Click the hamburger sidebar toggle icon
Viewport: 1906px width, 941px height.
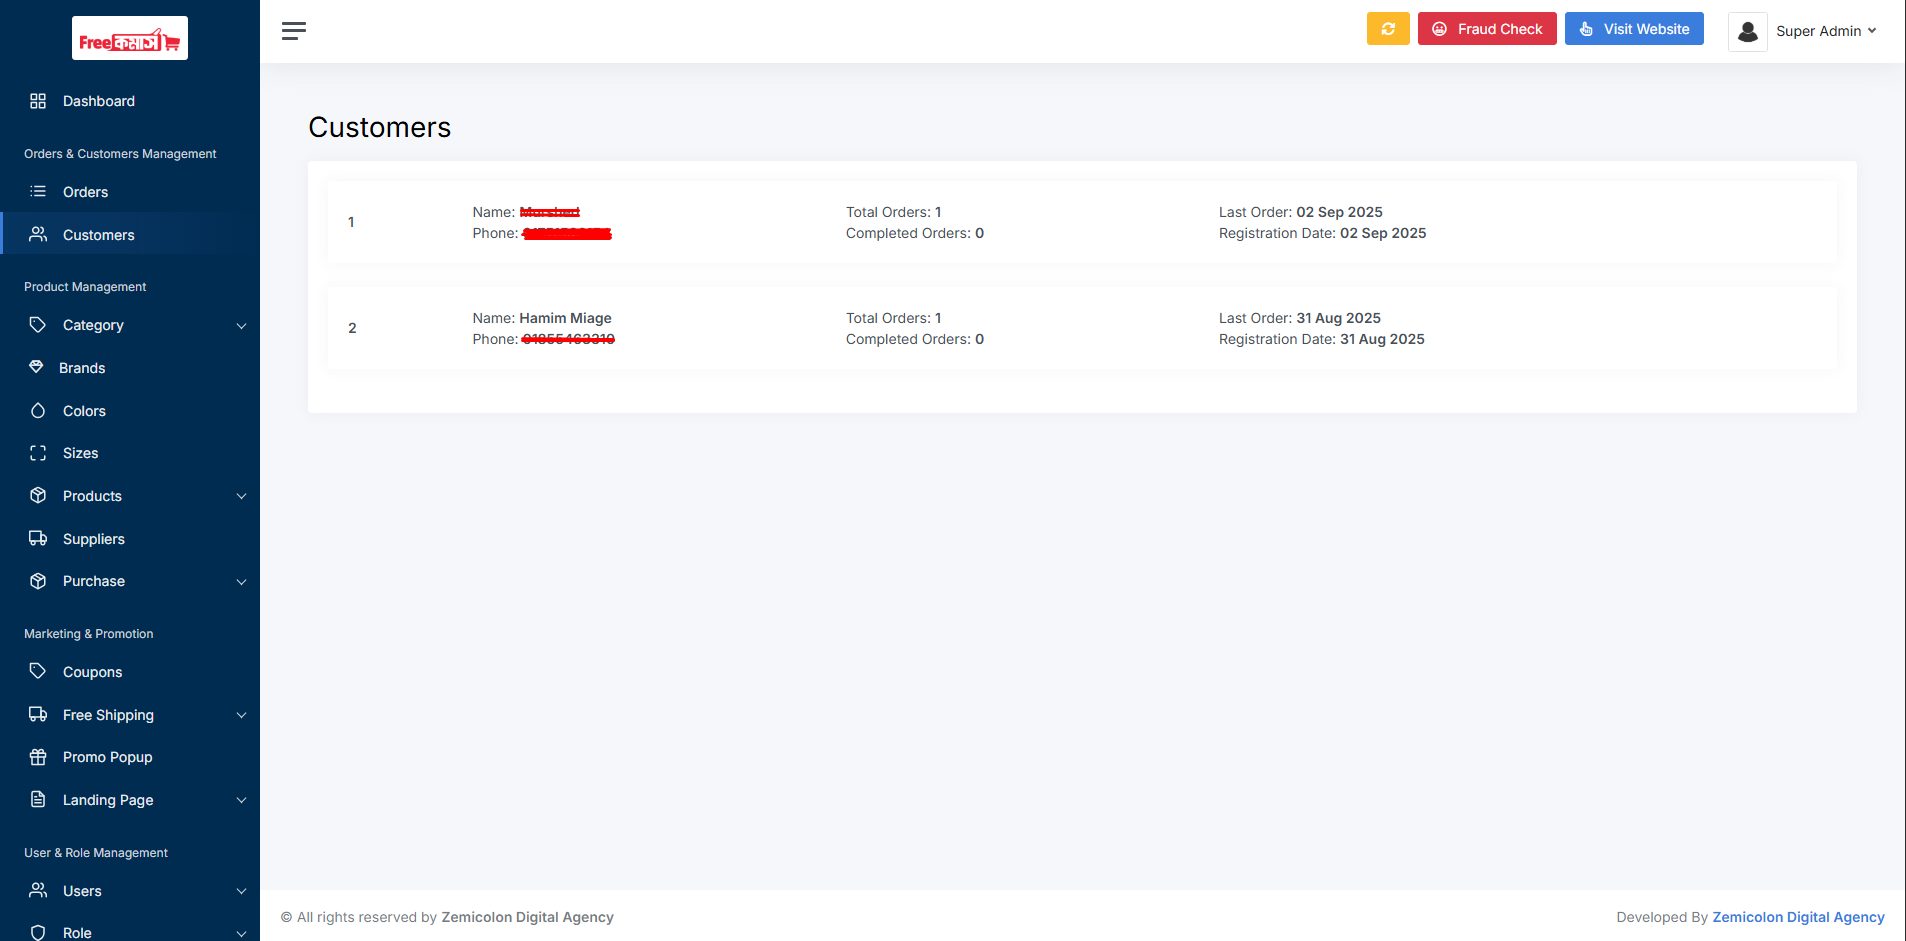pos(293,31)
